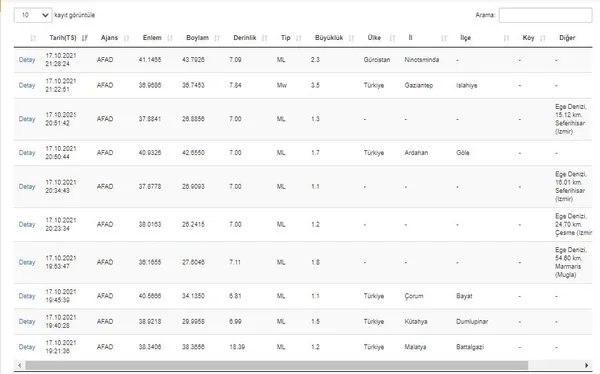Sort by the Boylam column sort icon
Screen dimensions: 600x374
(x=217, y=38)
